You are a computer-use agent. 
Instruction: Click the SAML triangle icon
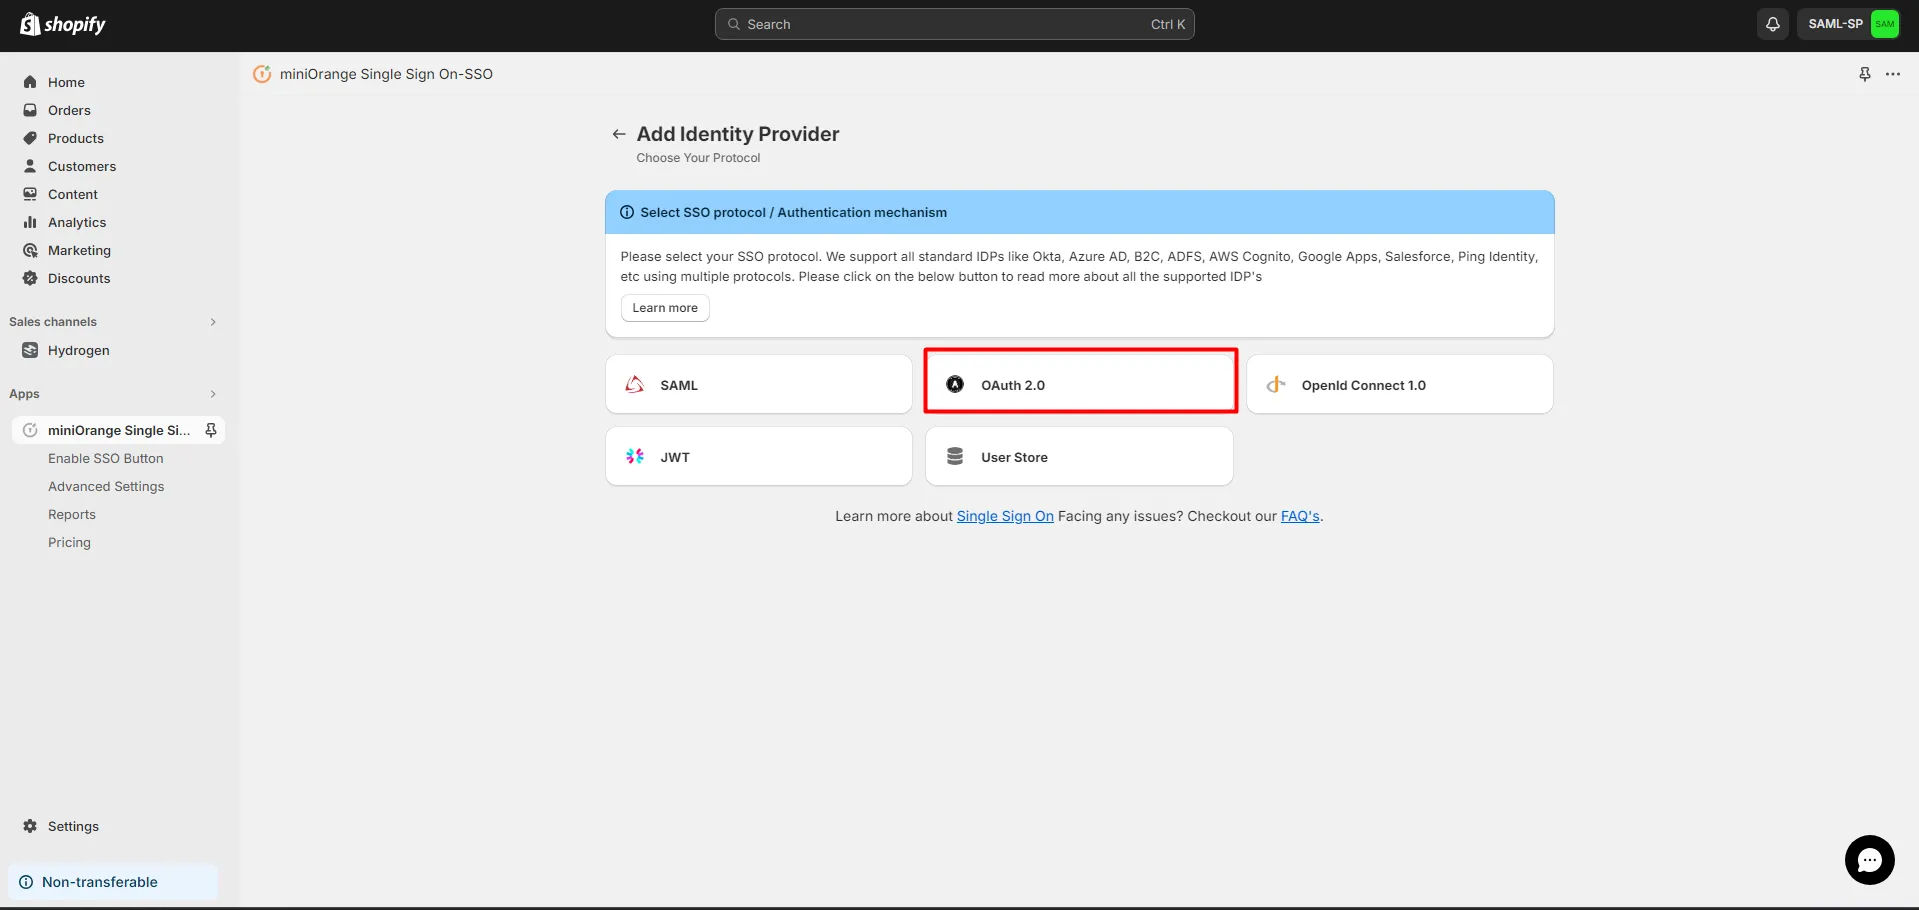[635, 384]
